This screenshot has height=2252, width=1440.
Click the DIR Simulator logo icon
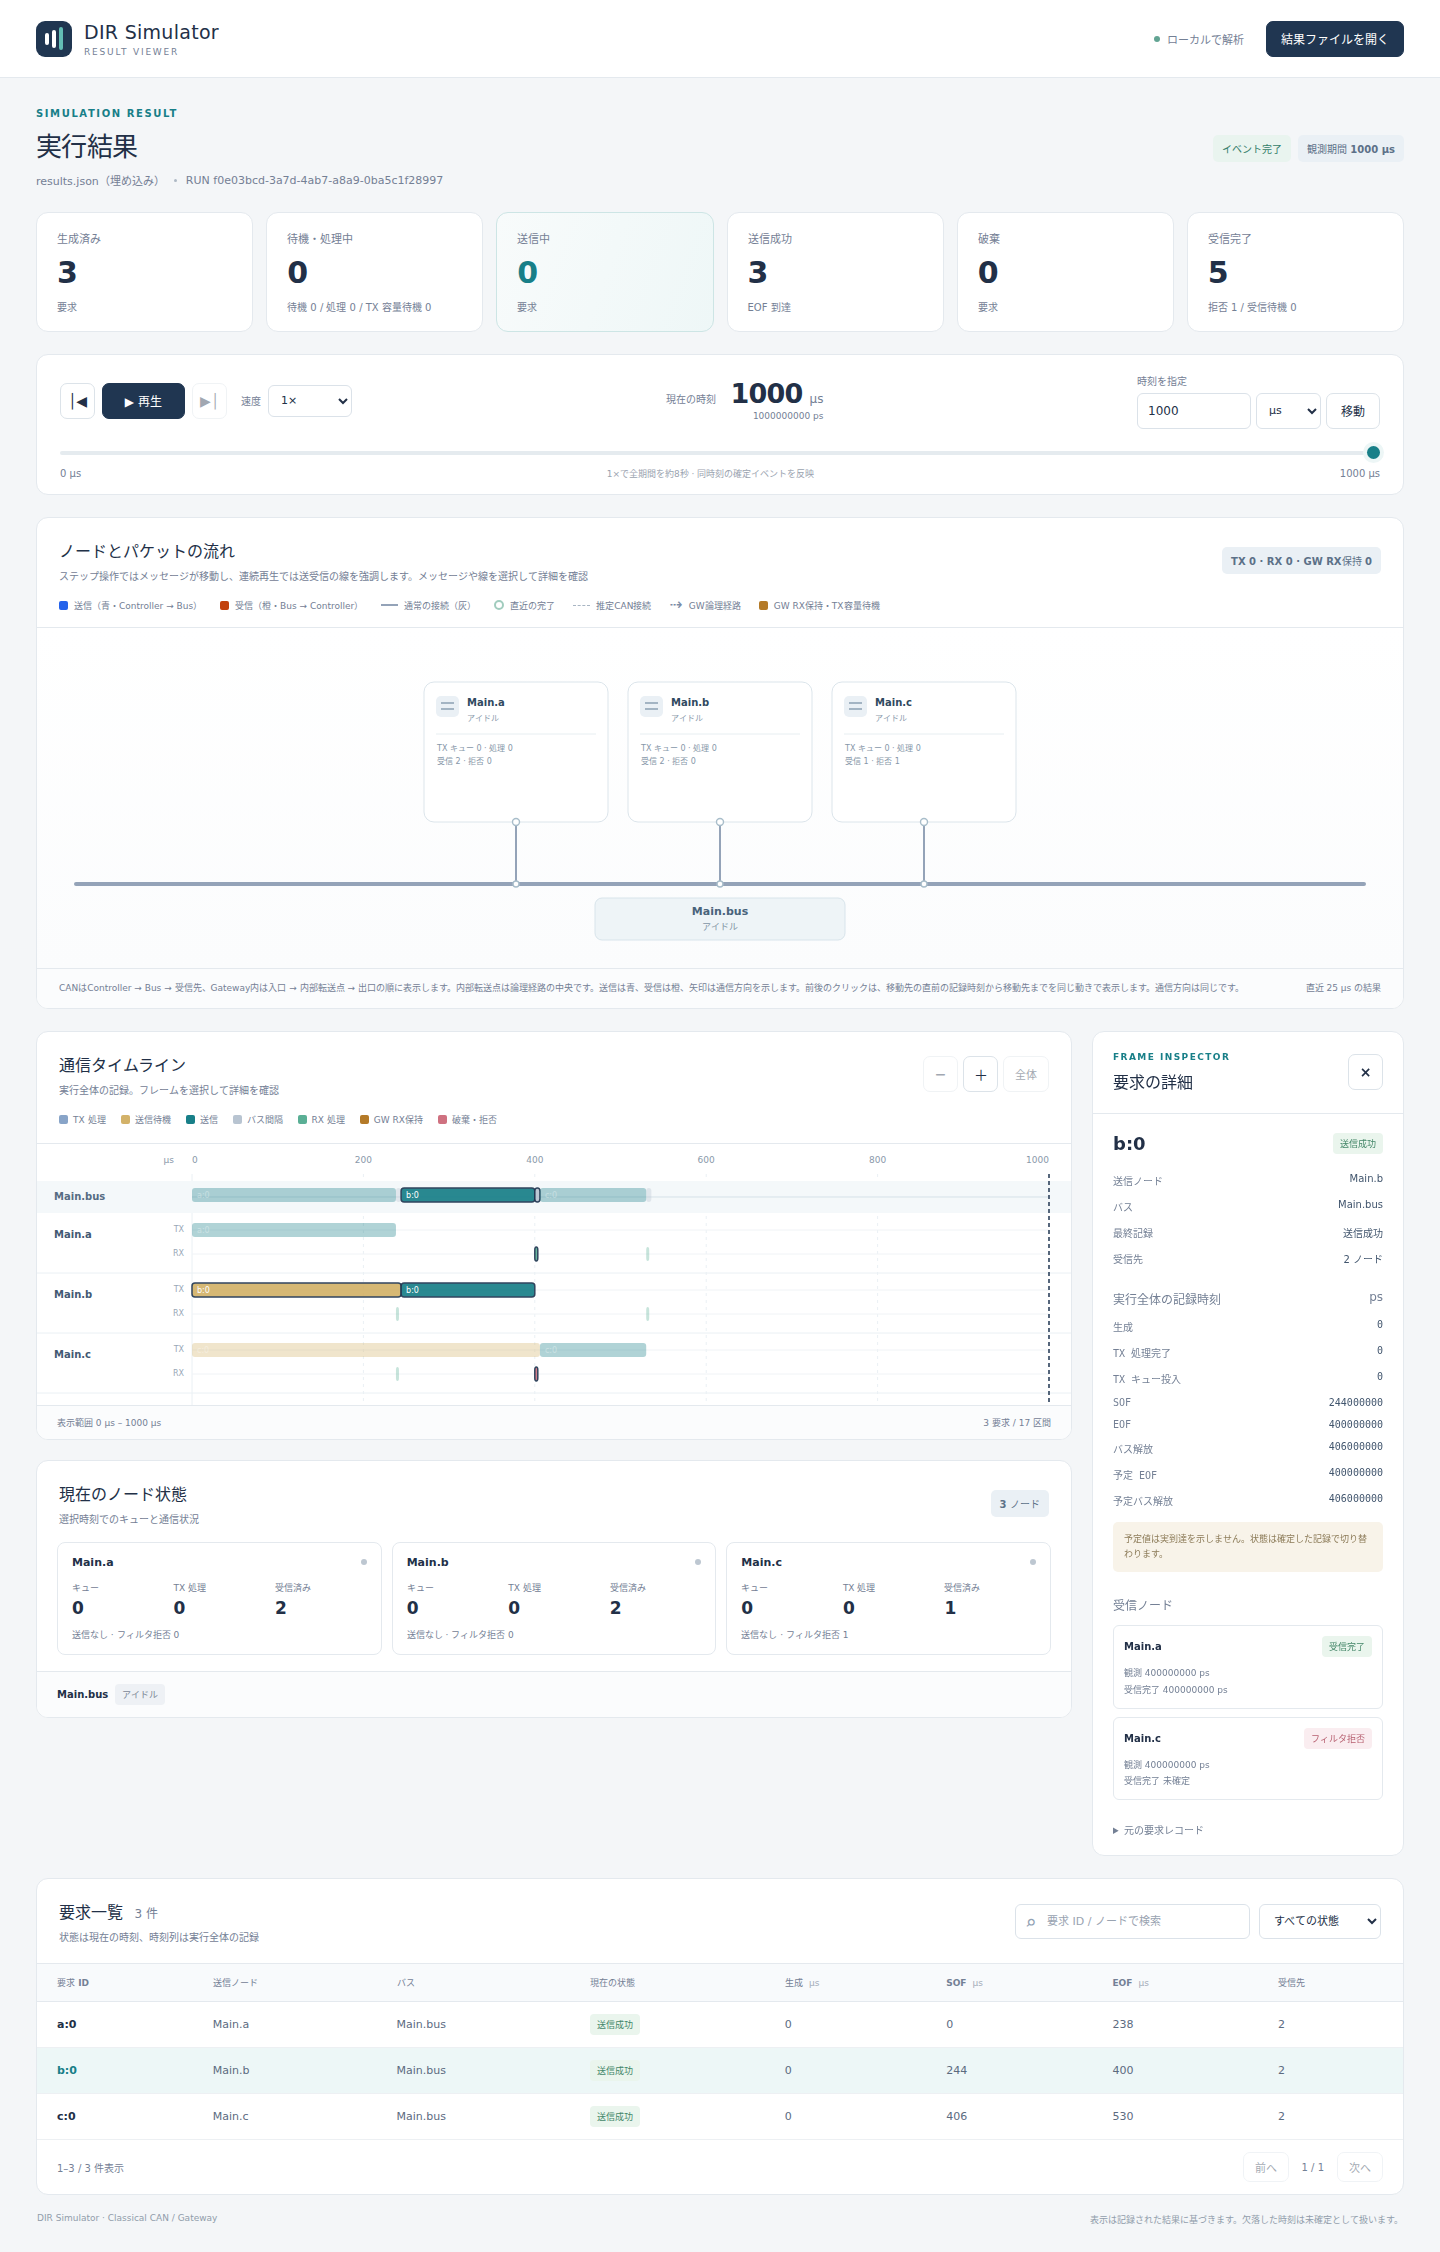point(54,39)
